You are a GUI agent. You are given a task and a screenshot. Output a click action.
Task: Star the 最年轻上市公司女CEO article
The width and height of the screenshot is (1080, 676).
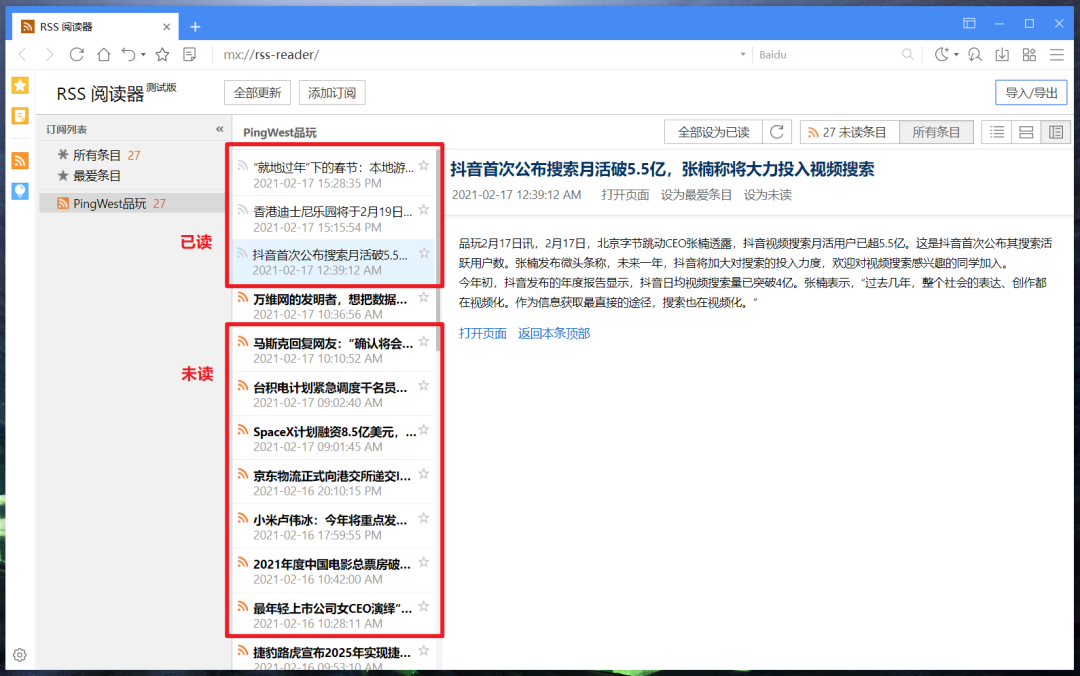[424, 606]
